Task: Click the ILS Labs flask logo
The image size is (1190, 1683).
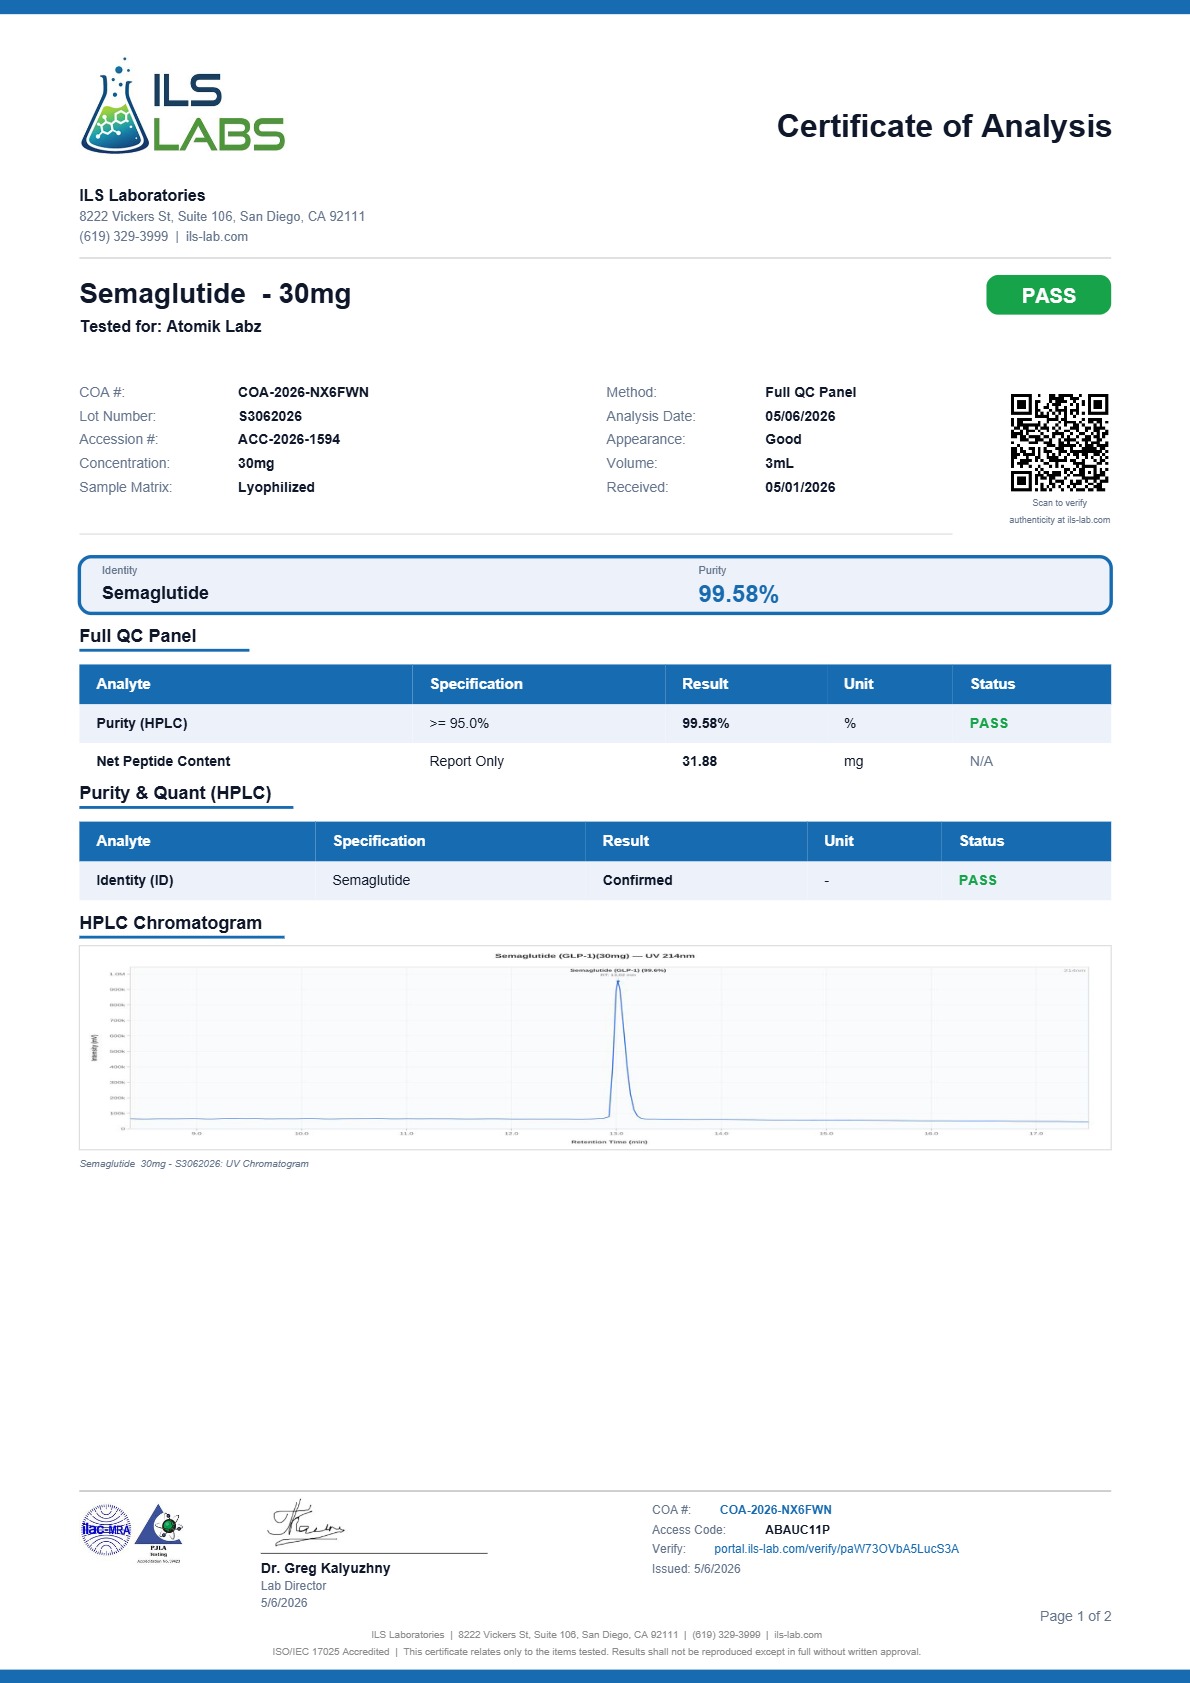Action: pos(183,105)
